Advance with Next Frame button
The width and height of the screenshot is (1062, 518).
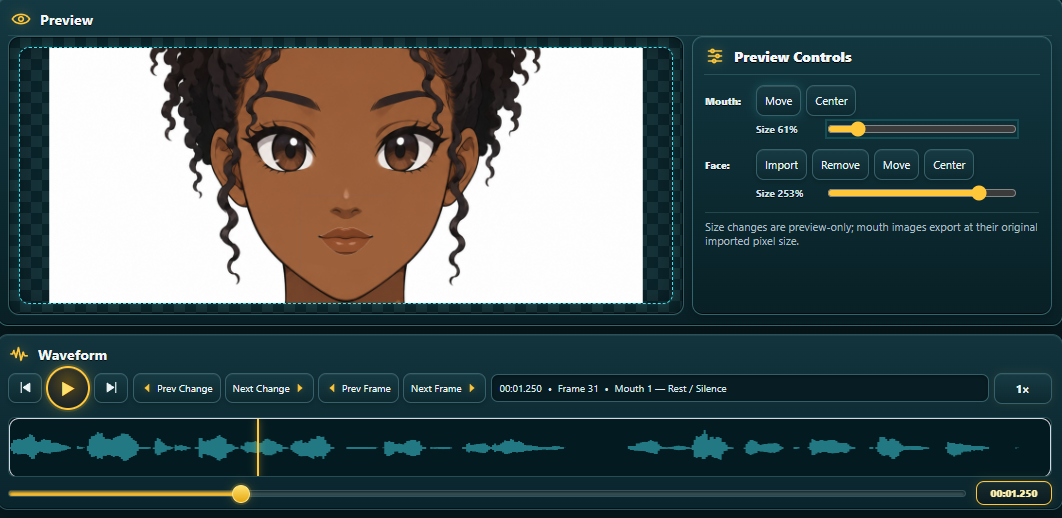(x=444, y=388)
